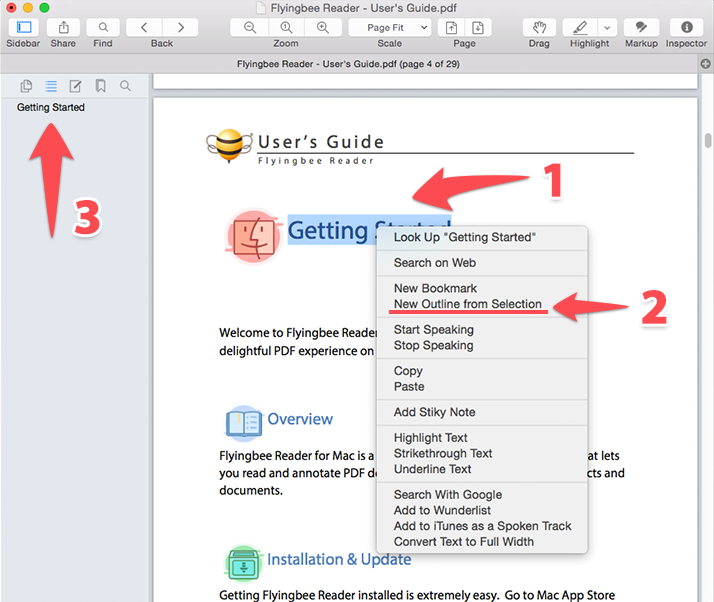Screen dimensions: 714x602
Task: Select Getting Started outline entry
Action: [51, 107]
